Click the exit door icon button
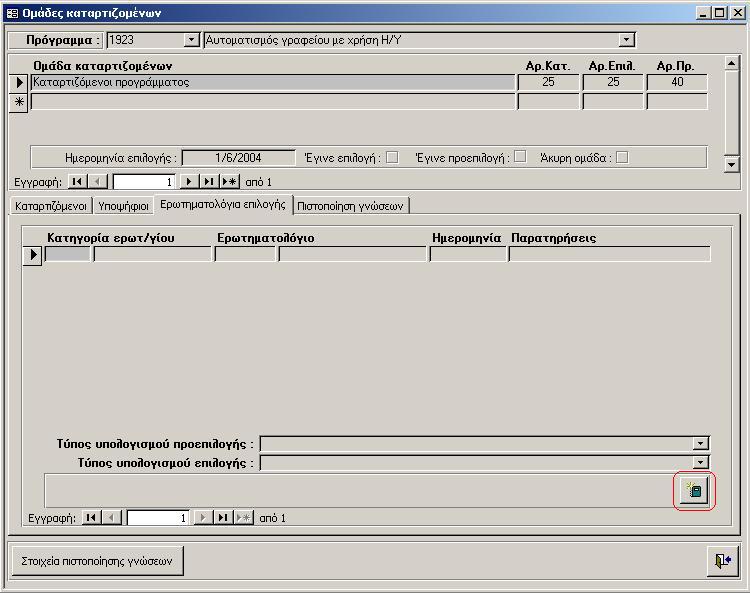Screen dimensions: 750x593 (722, 561)
